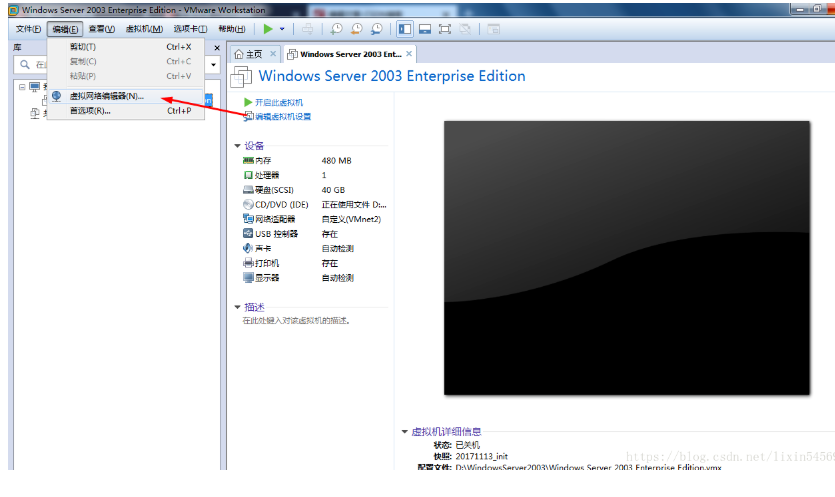Select the 声卡 sound card device
This screenshot has height=497, width=835.
pyautogui.click(x=257, y=248)
